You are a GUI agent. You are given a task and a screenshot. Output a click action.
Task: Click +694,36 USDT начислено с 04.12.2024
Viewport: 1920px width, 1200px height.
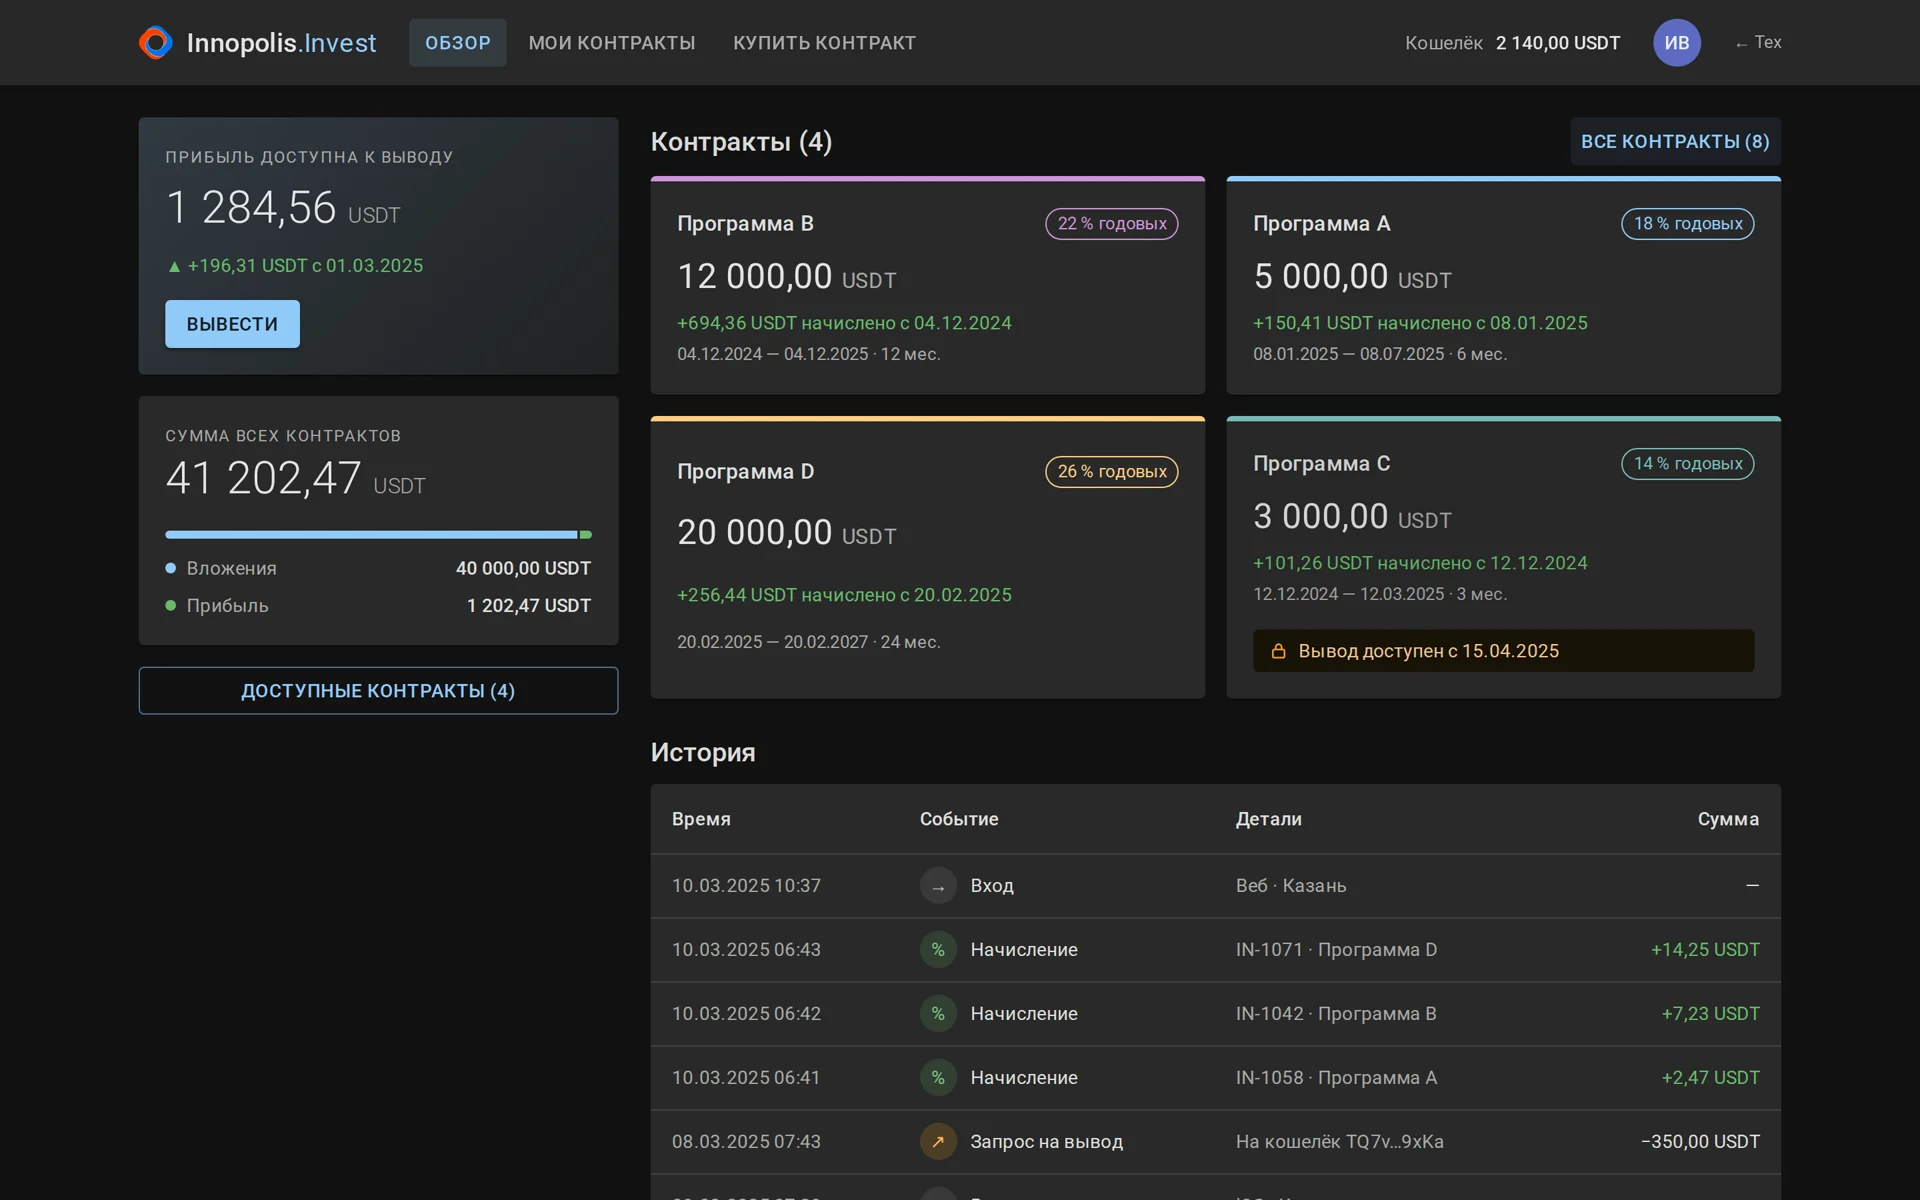[844, 323]
